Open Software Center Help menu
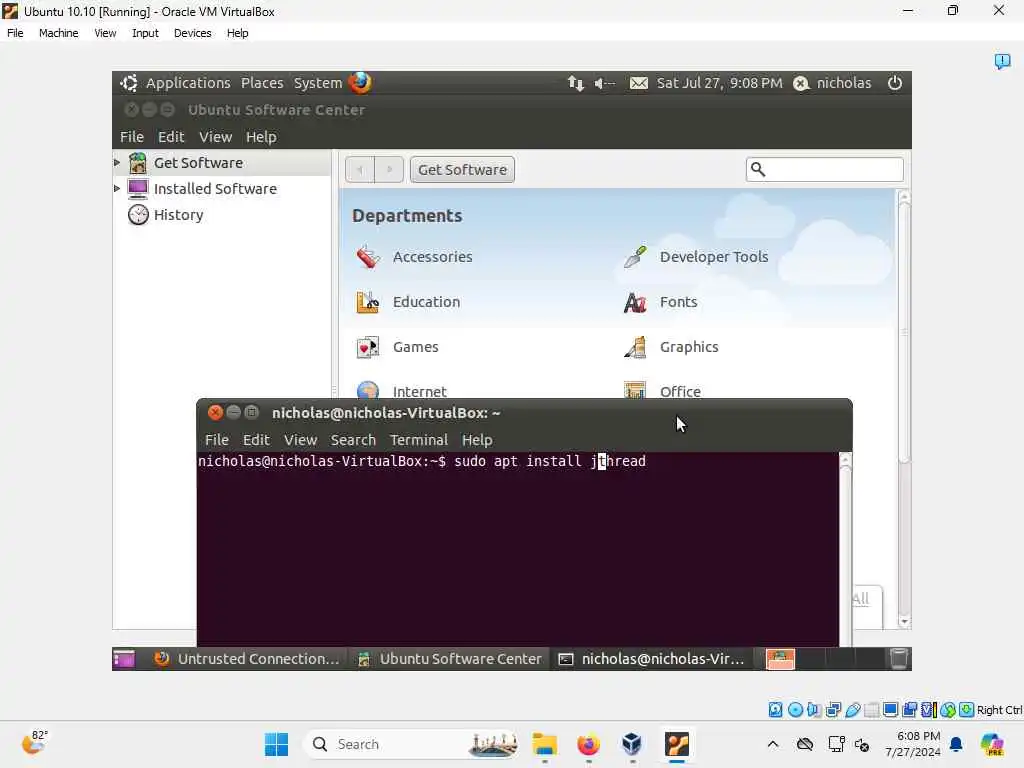The width and height of the screenshot is (1024, 768). pos(261,136)
